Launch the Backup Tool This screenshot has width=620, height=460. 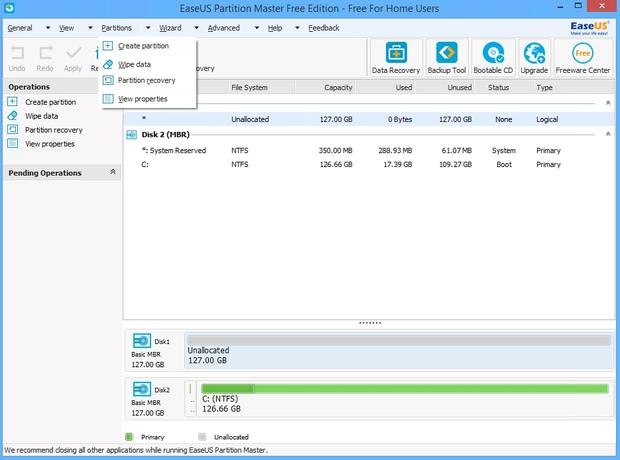[446, 58]
